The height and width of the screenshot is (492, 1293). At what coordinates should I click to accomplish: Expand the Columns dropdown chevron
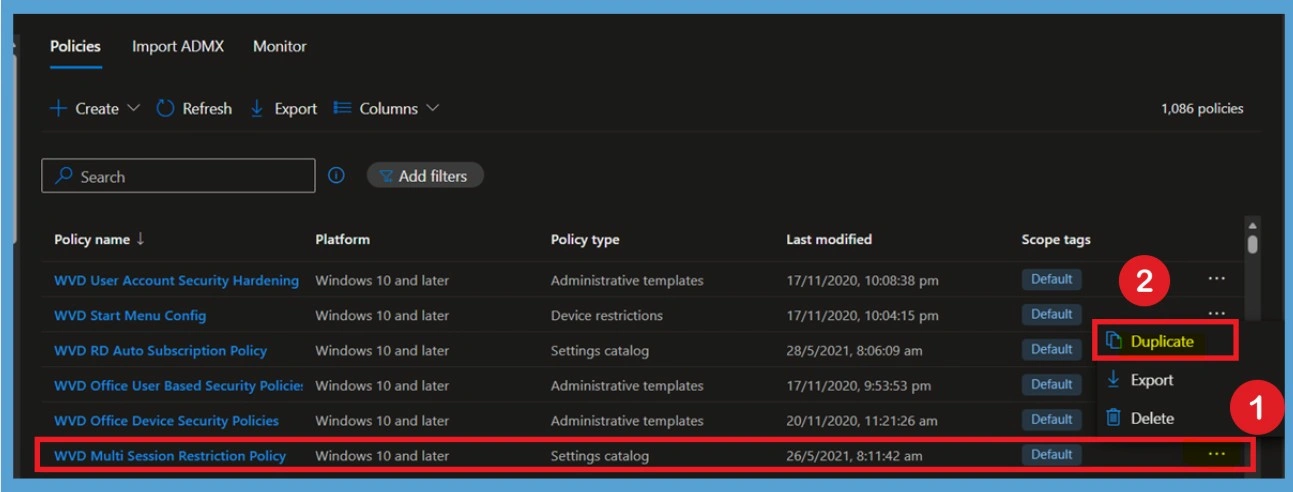pos(432,108)
